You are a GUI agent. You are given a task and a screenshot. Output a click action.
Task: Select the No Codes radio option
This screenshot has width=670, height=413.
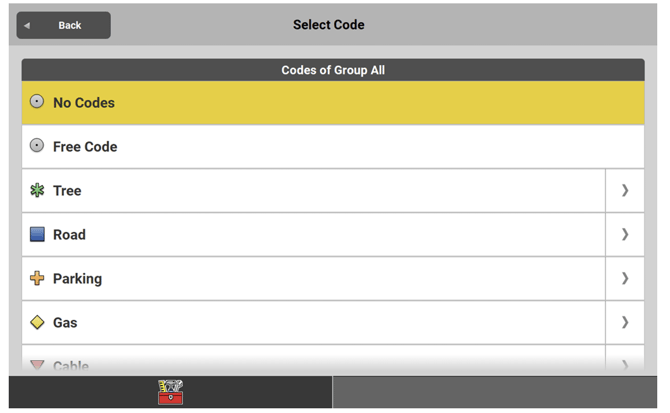coord(37,102)
